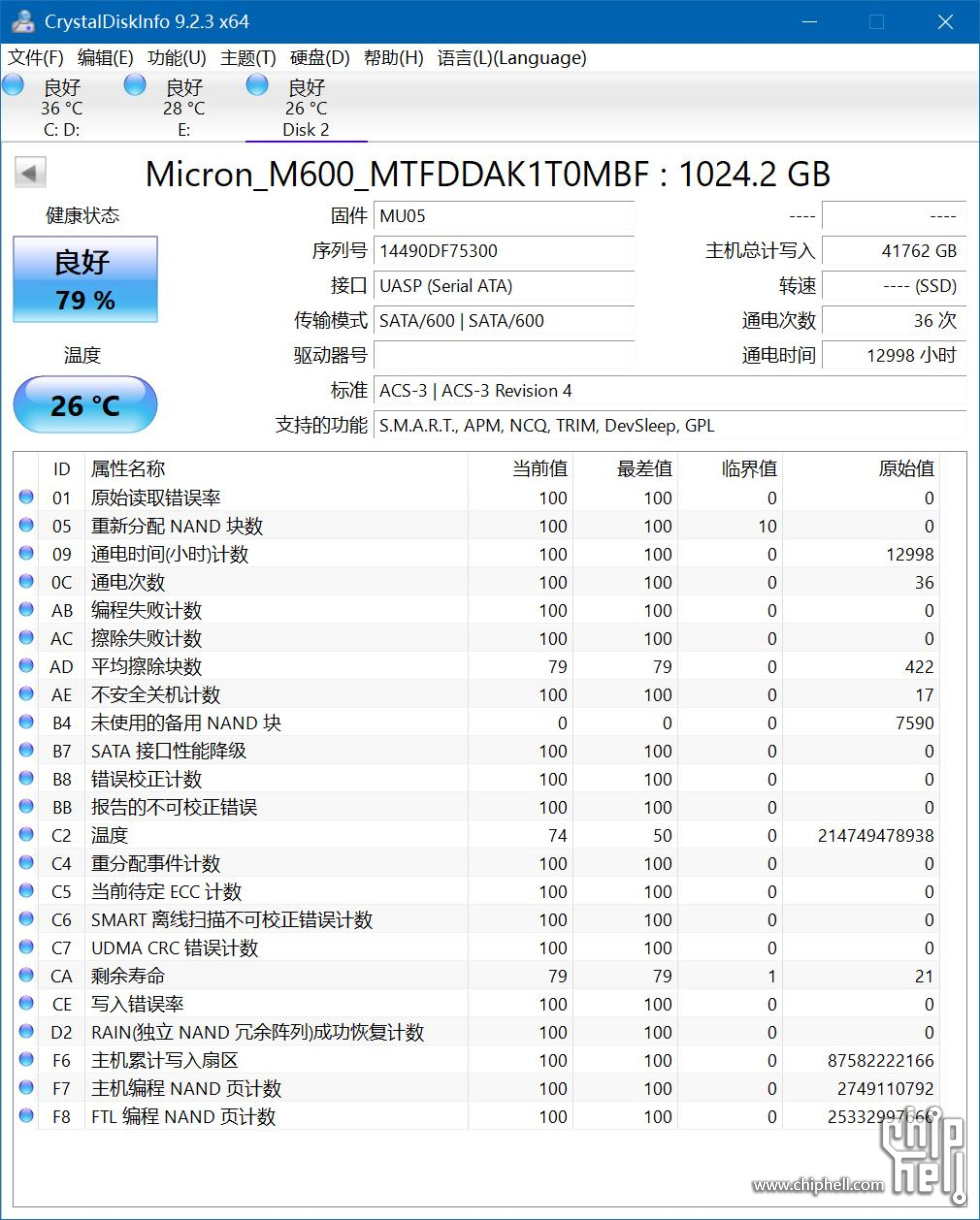
Task: Click status dot for F8 FTL 编程 NAND 页计数
Action: 26,1116
